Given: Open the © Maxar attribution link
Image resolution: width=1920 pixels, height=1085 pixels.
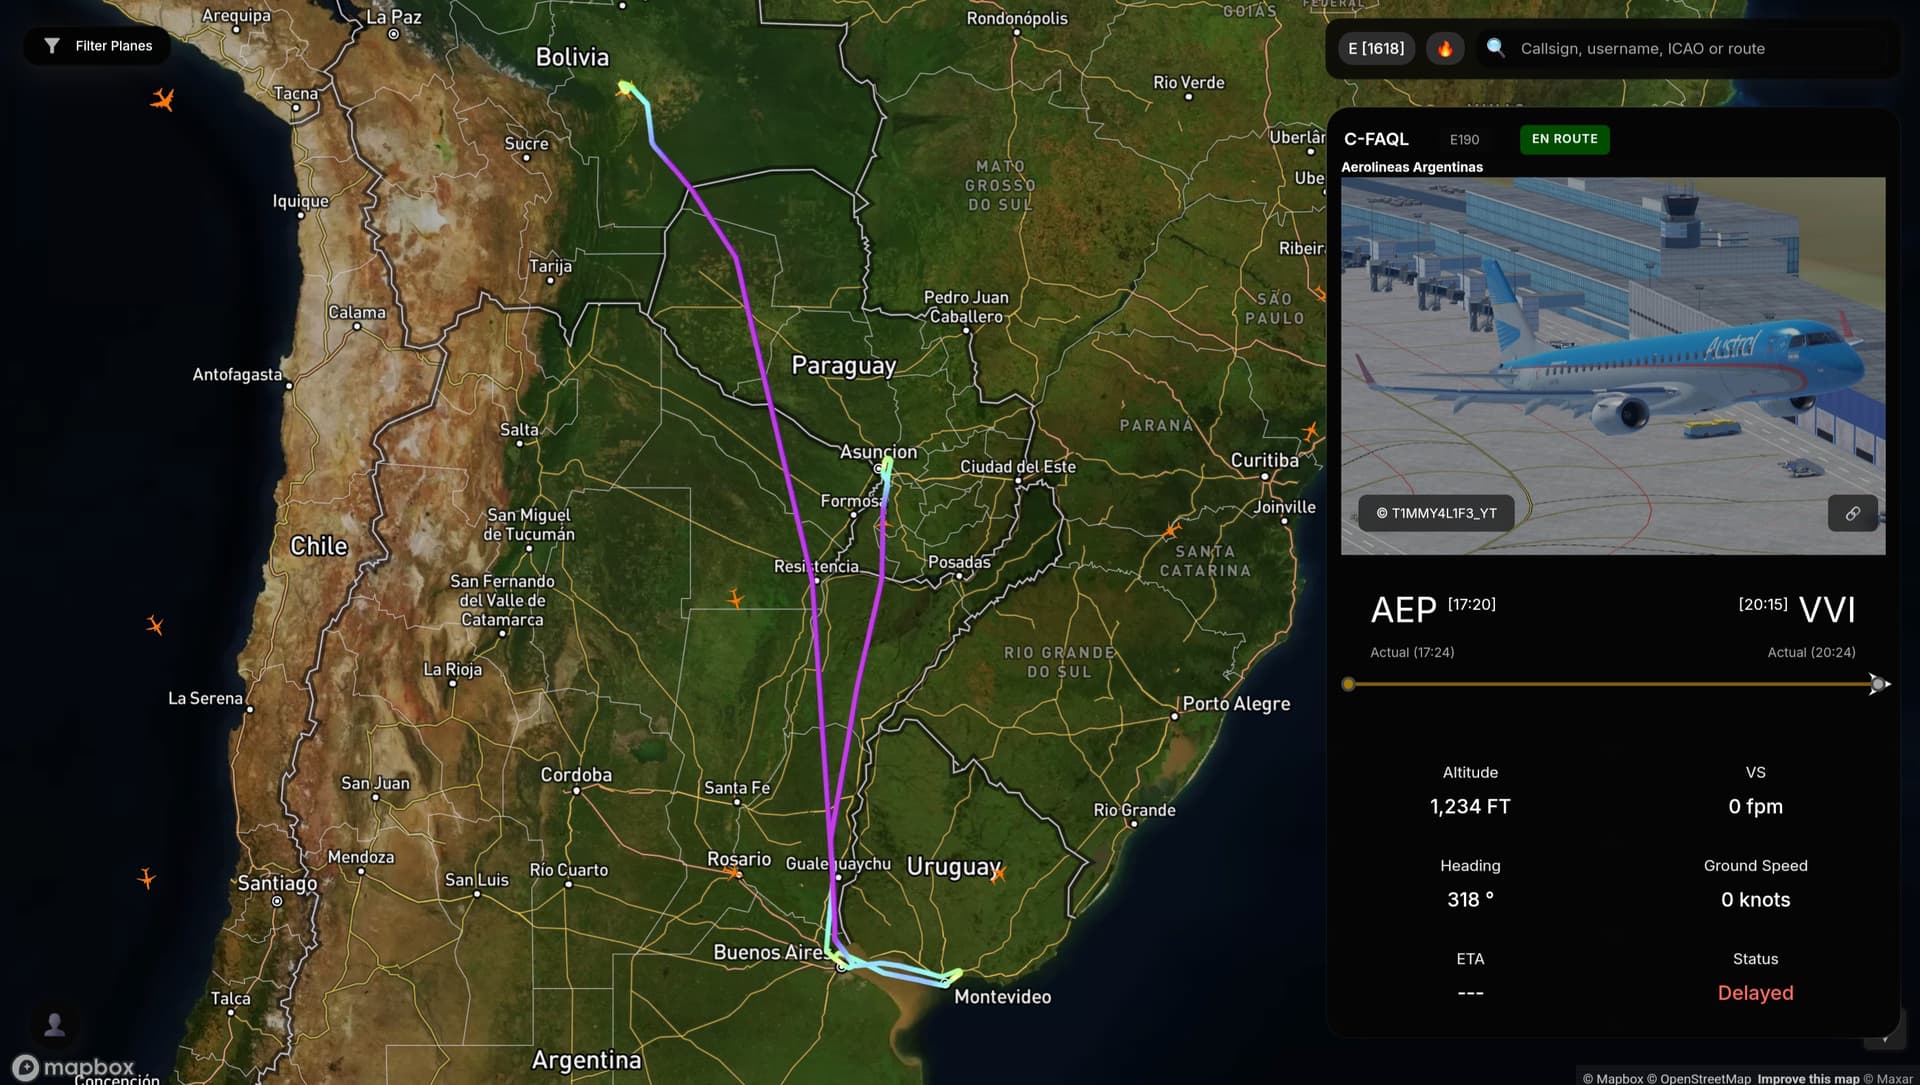Looking at the screenshot, I should (x=1888, y=1078).
